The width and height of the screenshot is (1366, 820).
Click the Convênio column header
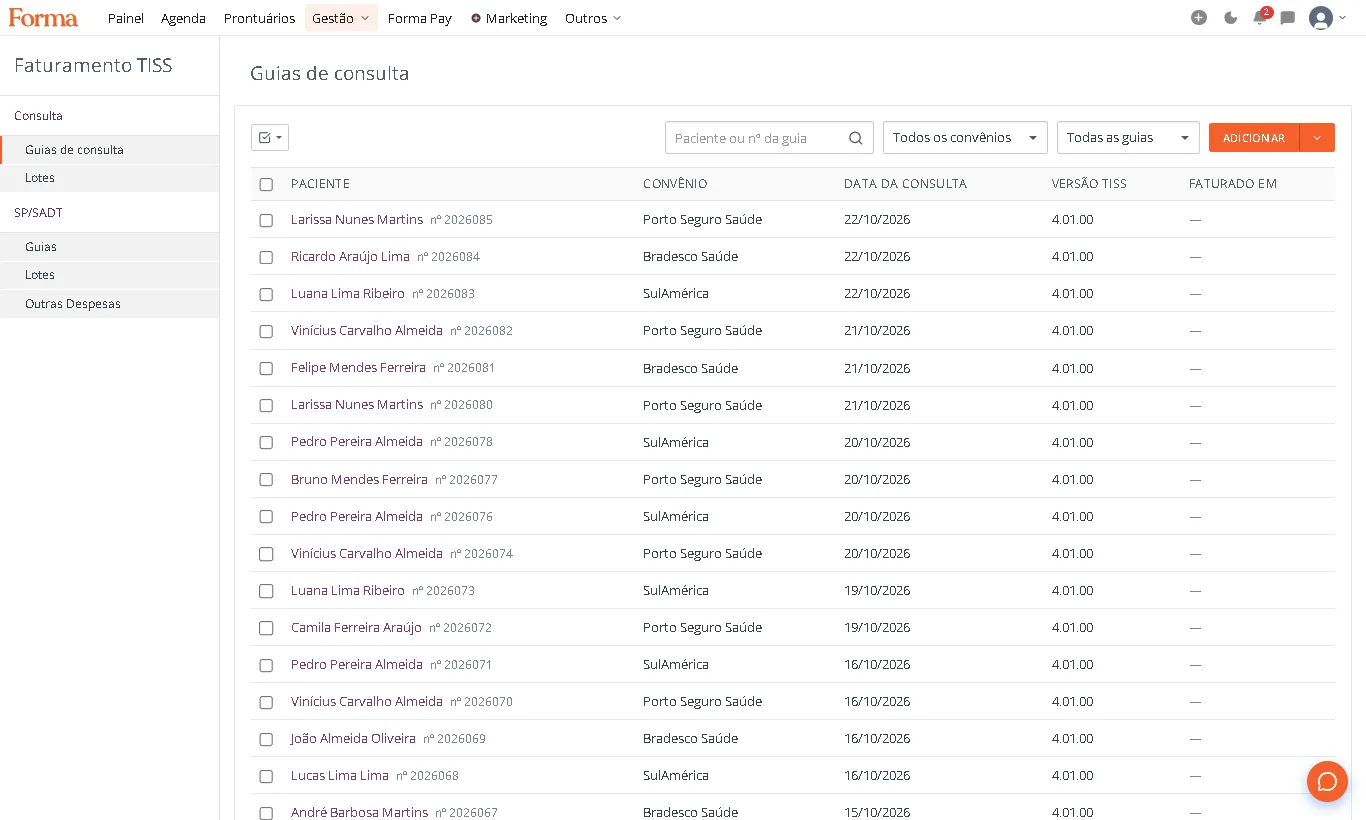click(675, 184)
